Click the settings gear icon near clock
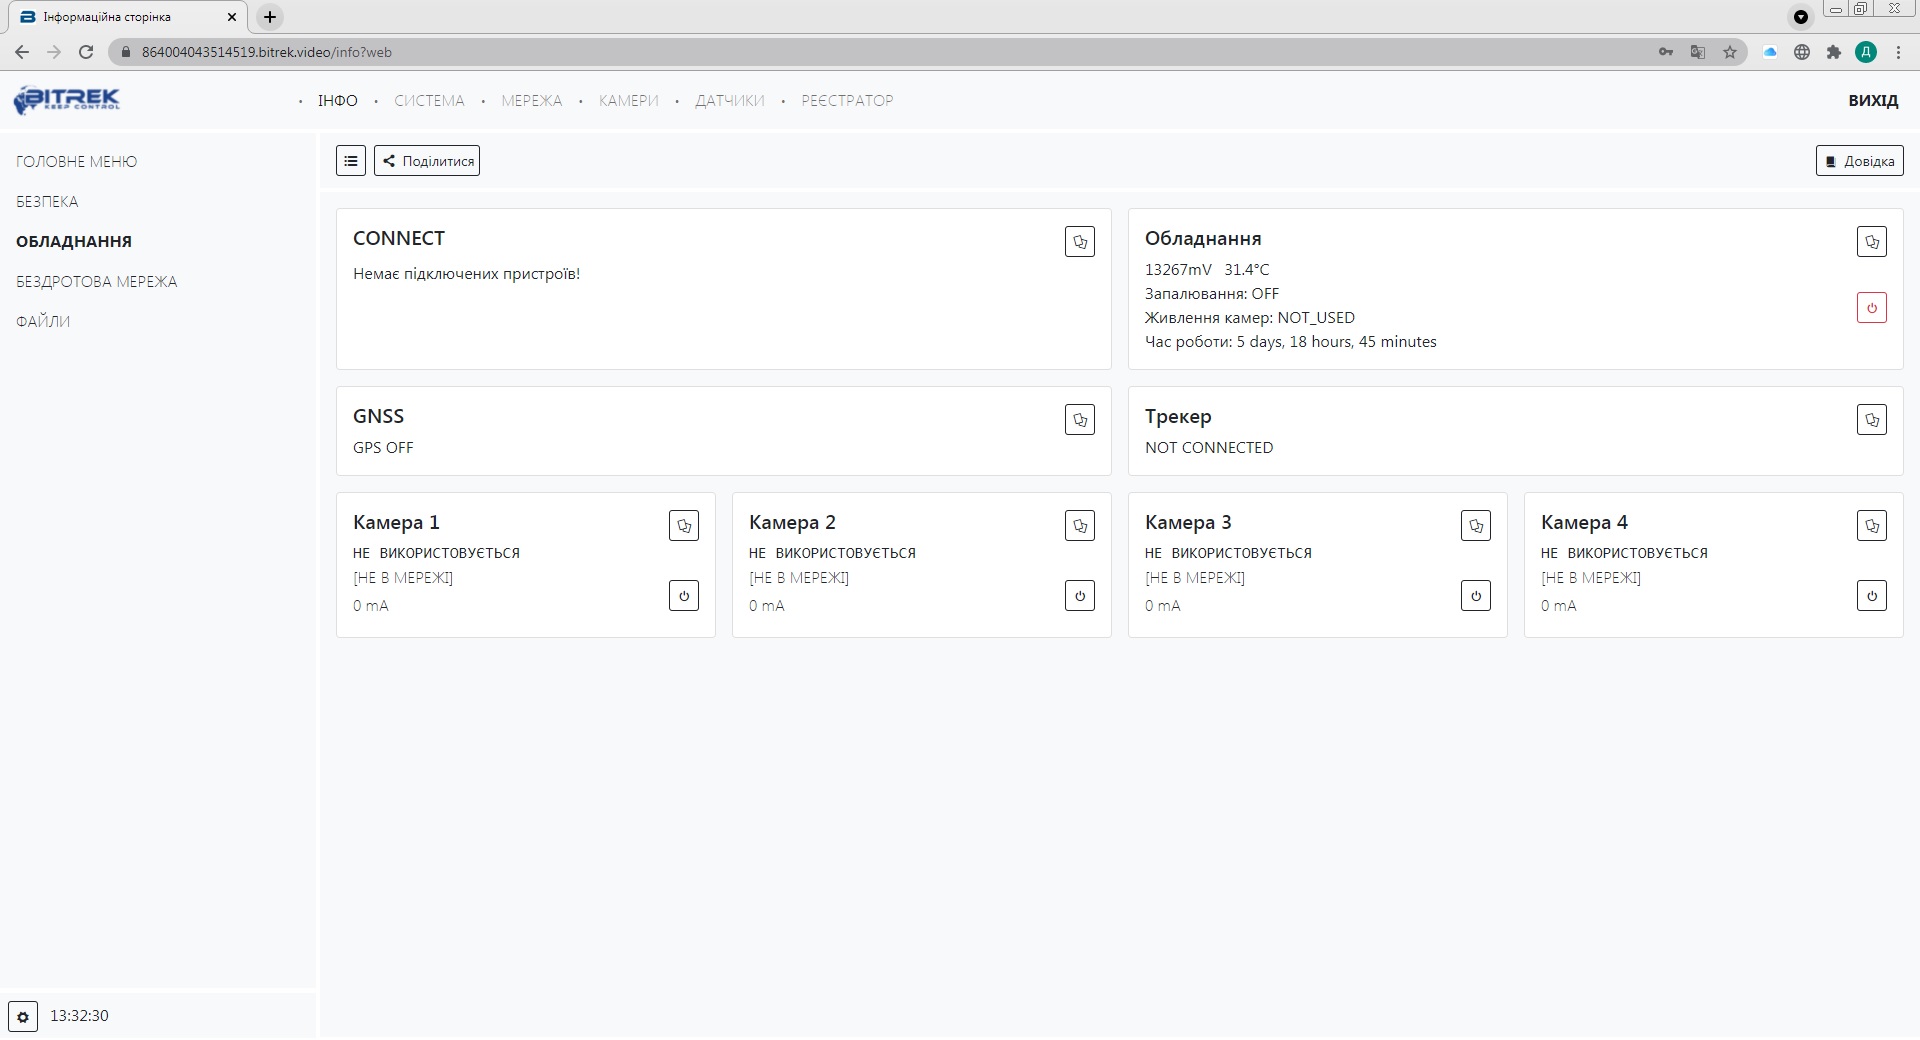The width and height of the screenshot is (1920, 1040). (23, 1016)
